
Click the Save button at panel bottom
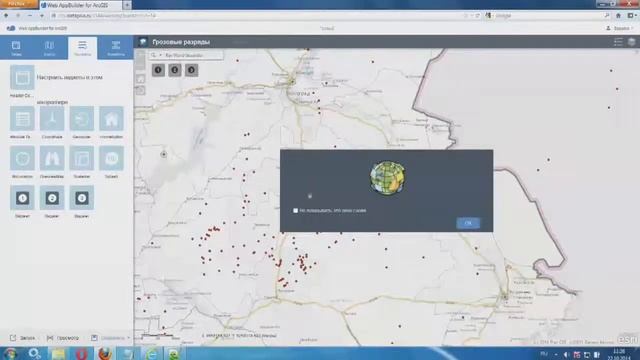(22, 338)
